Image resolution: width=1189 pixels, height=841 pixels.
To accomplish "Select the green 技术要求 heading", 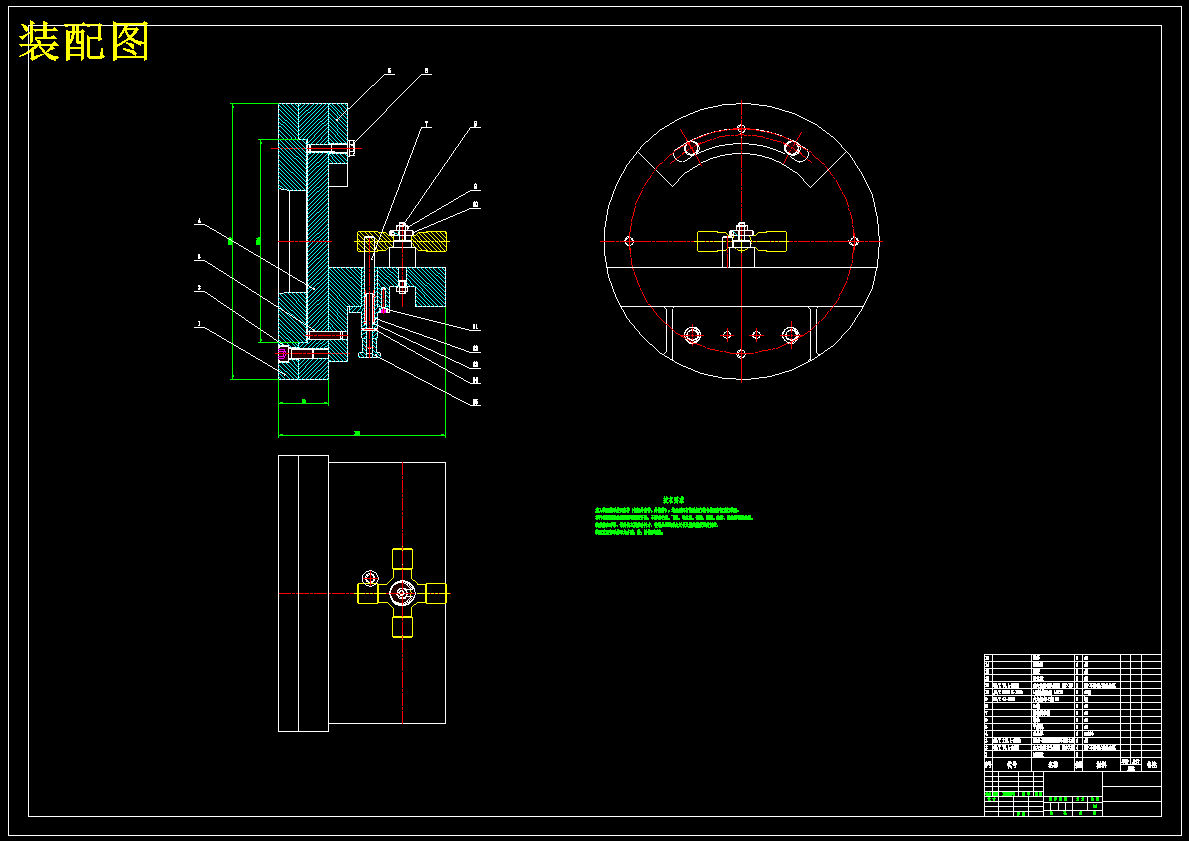I will (x=673, y=501).
